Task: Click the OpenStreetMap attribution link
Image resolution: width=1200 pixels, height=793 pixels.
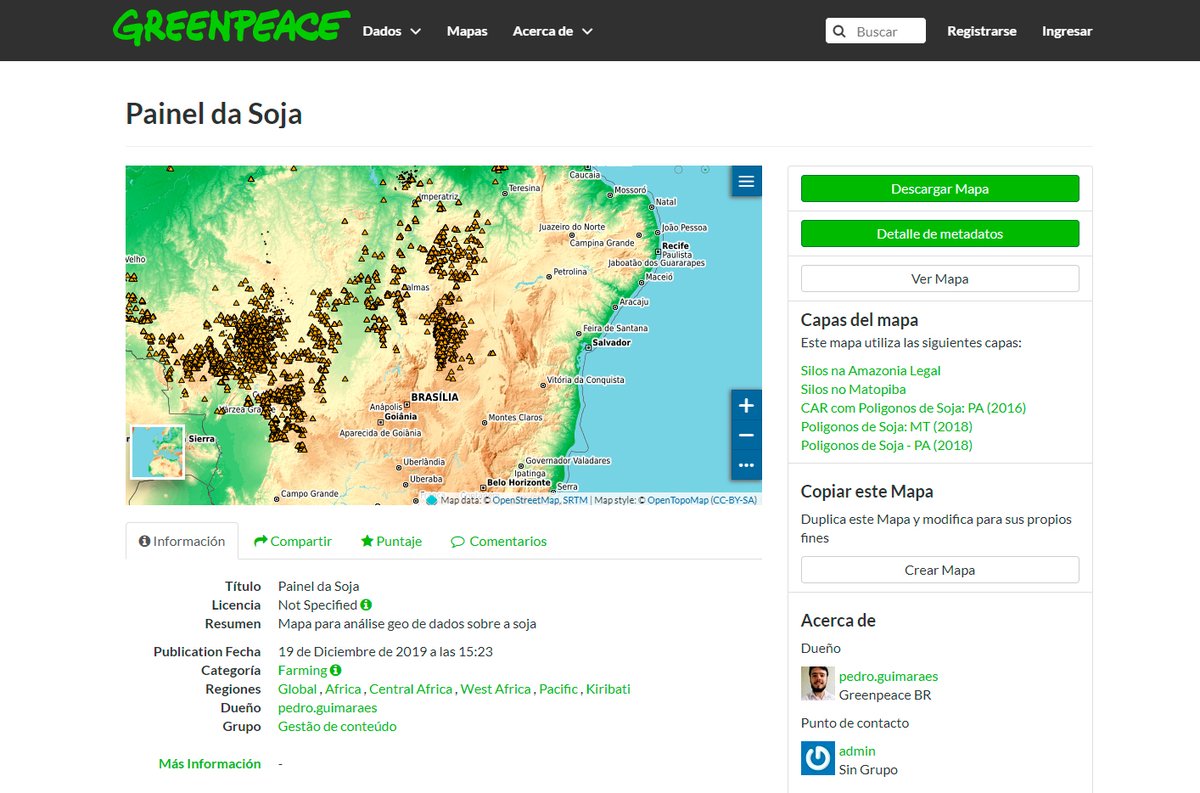Action: point(525,500)
